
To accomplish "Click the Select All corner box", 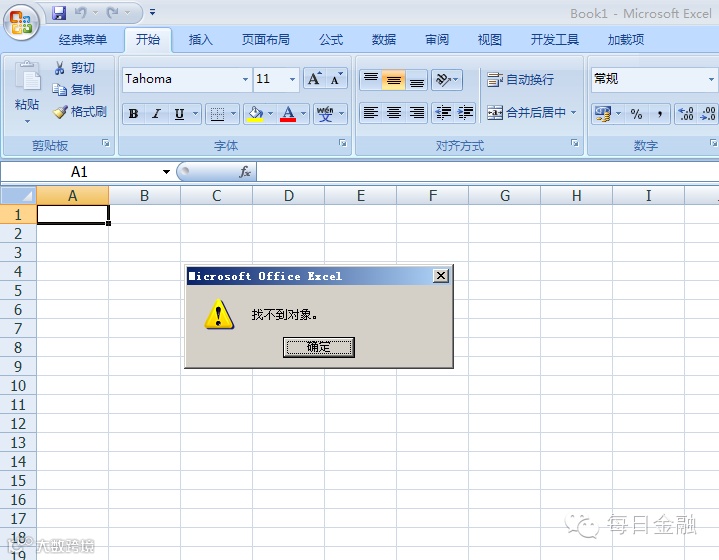I will 18,196.
